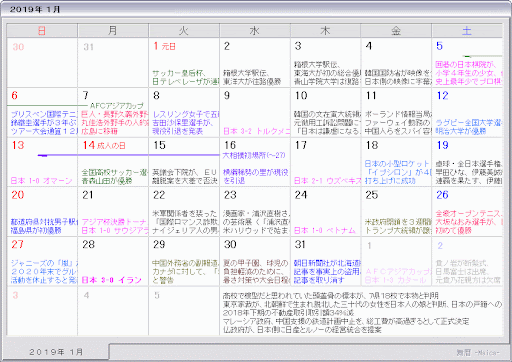The width and height of the screenshot is (512, 362).
Task: Select date 20 Sunday cell
Action: pos(42,212)
